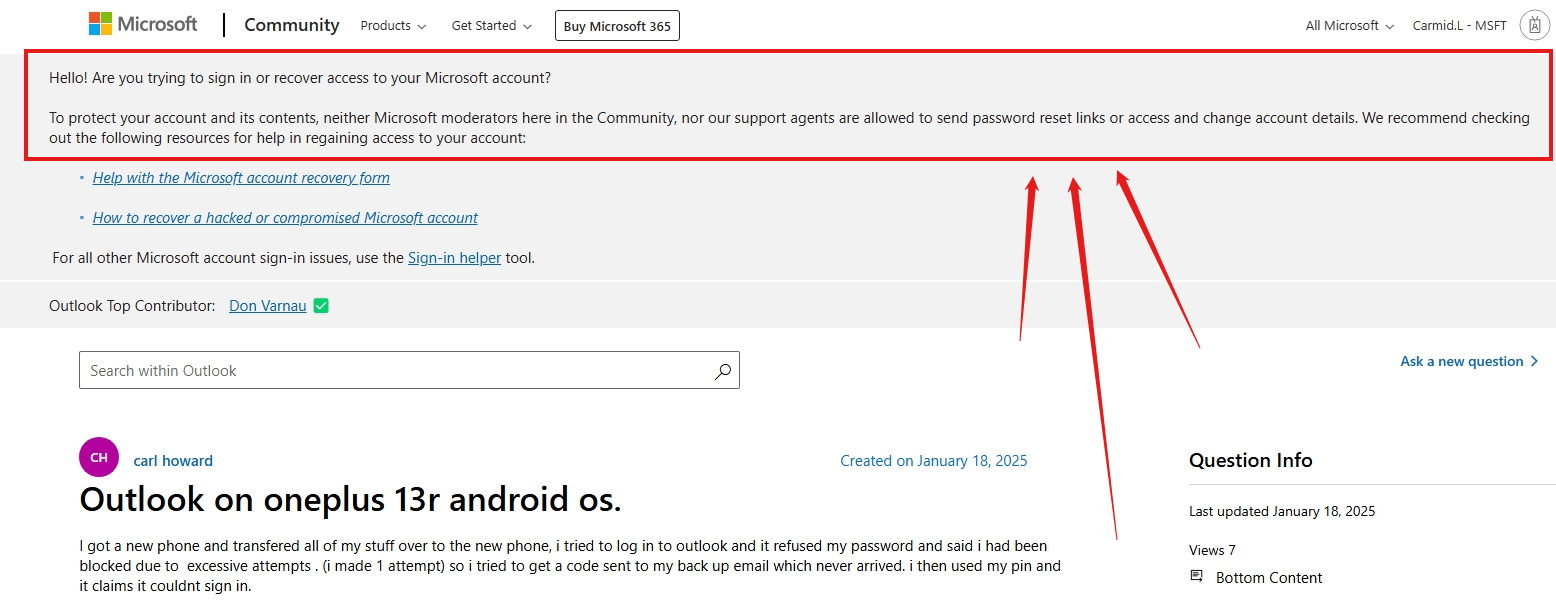This screenshot has height=614, width=1556.
Task: Open the Microsoft logo home link
Action: click(x=143, y=25)
